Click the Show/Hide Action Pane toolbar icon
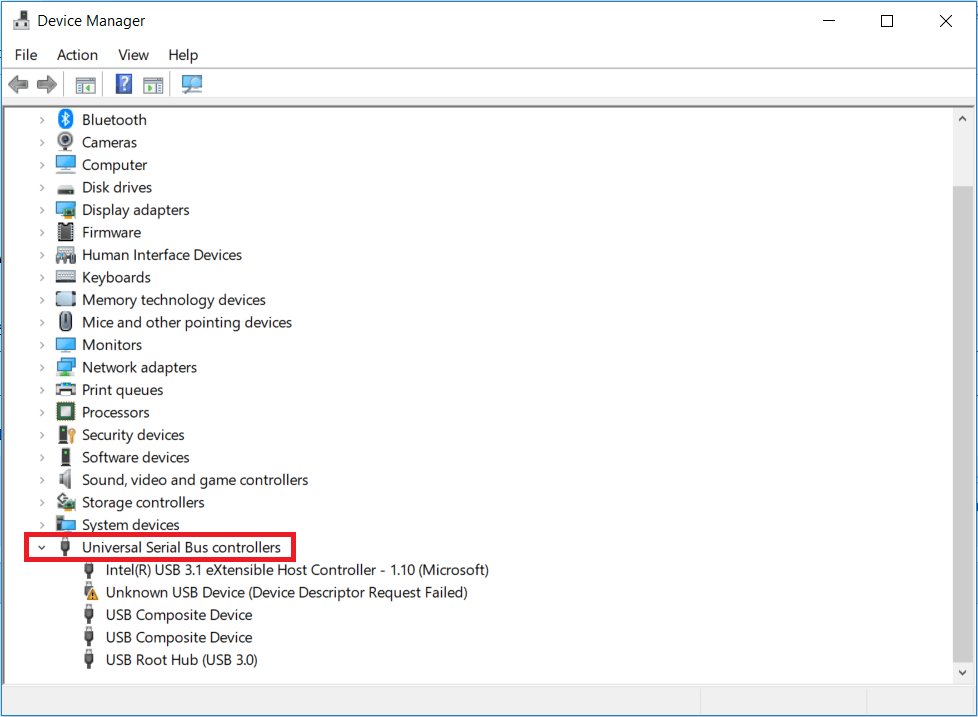 tap(153, 85)
